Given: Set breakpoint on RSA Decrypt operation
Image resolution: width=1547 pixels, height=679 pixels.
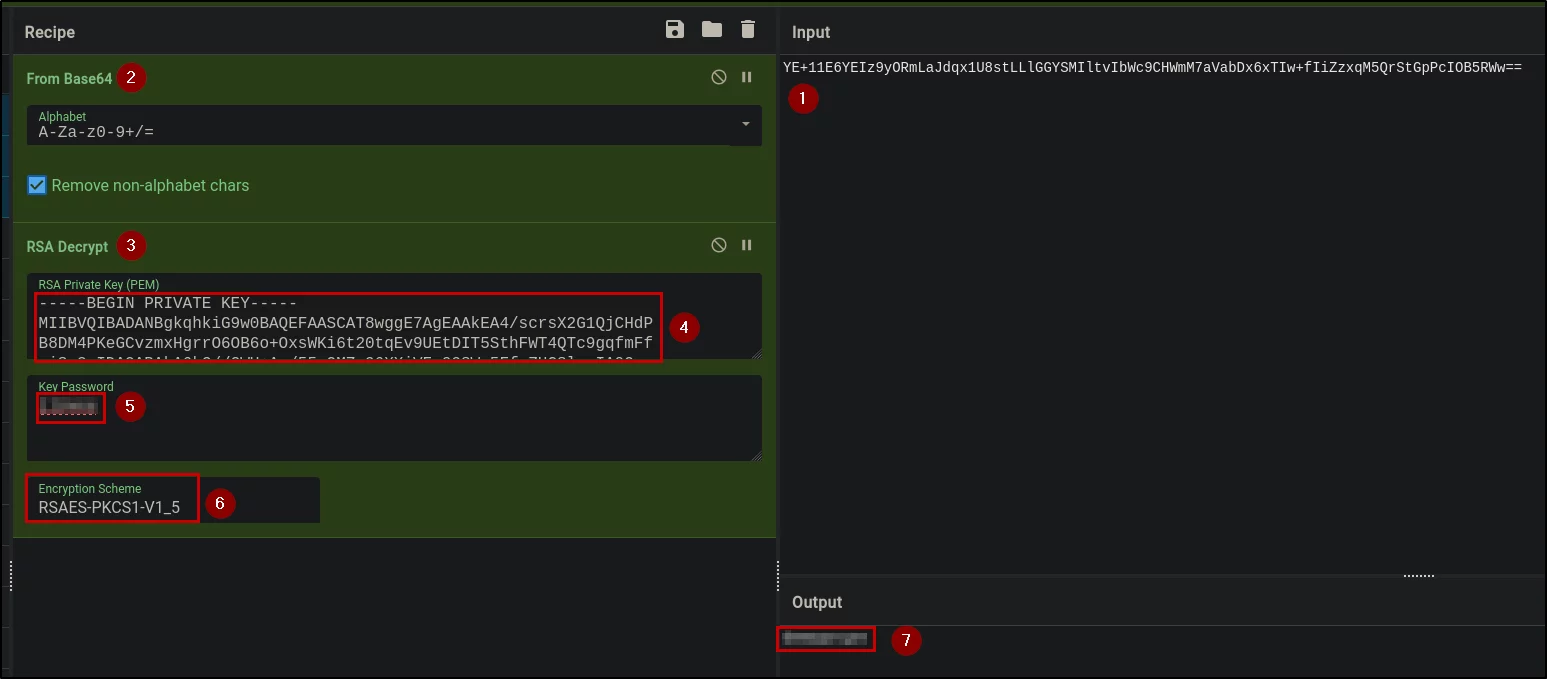Looking at the screenshot, I should 746,245.
